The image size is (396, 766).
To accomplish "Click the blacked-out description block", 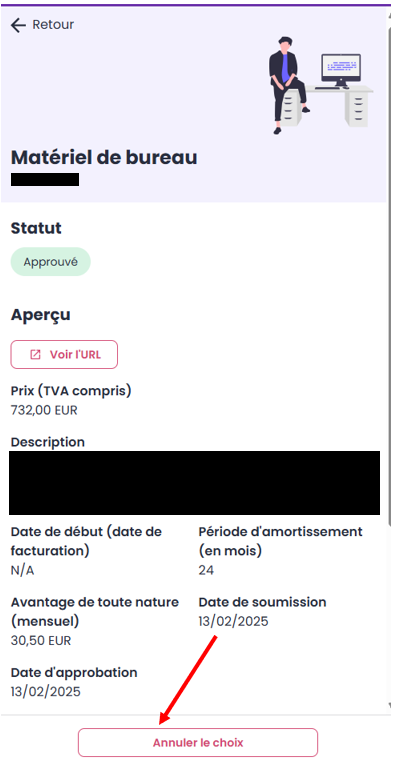I will click(194, 483).
